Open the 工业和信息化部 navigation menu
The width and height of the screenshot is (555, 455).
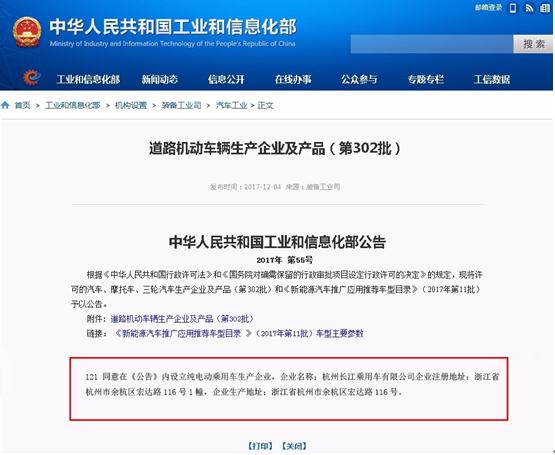pos(88,79)
